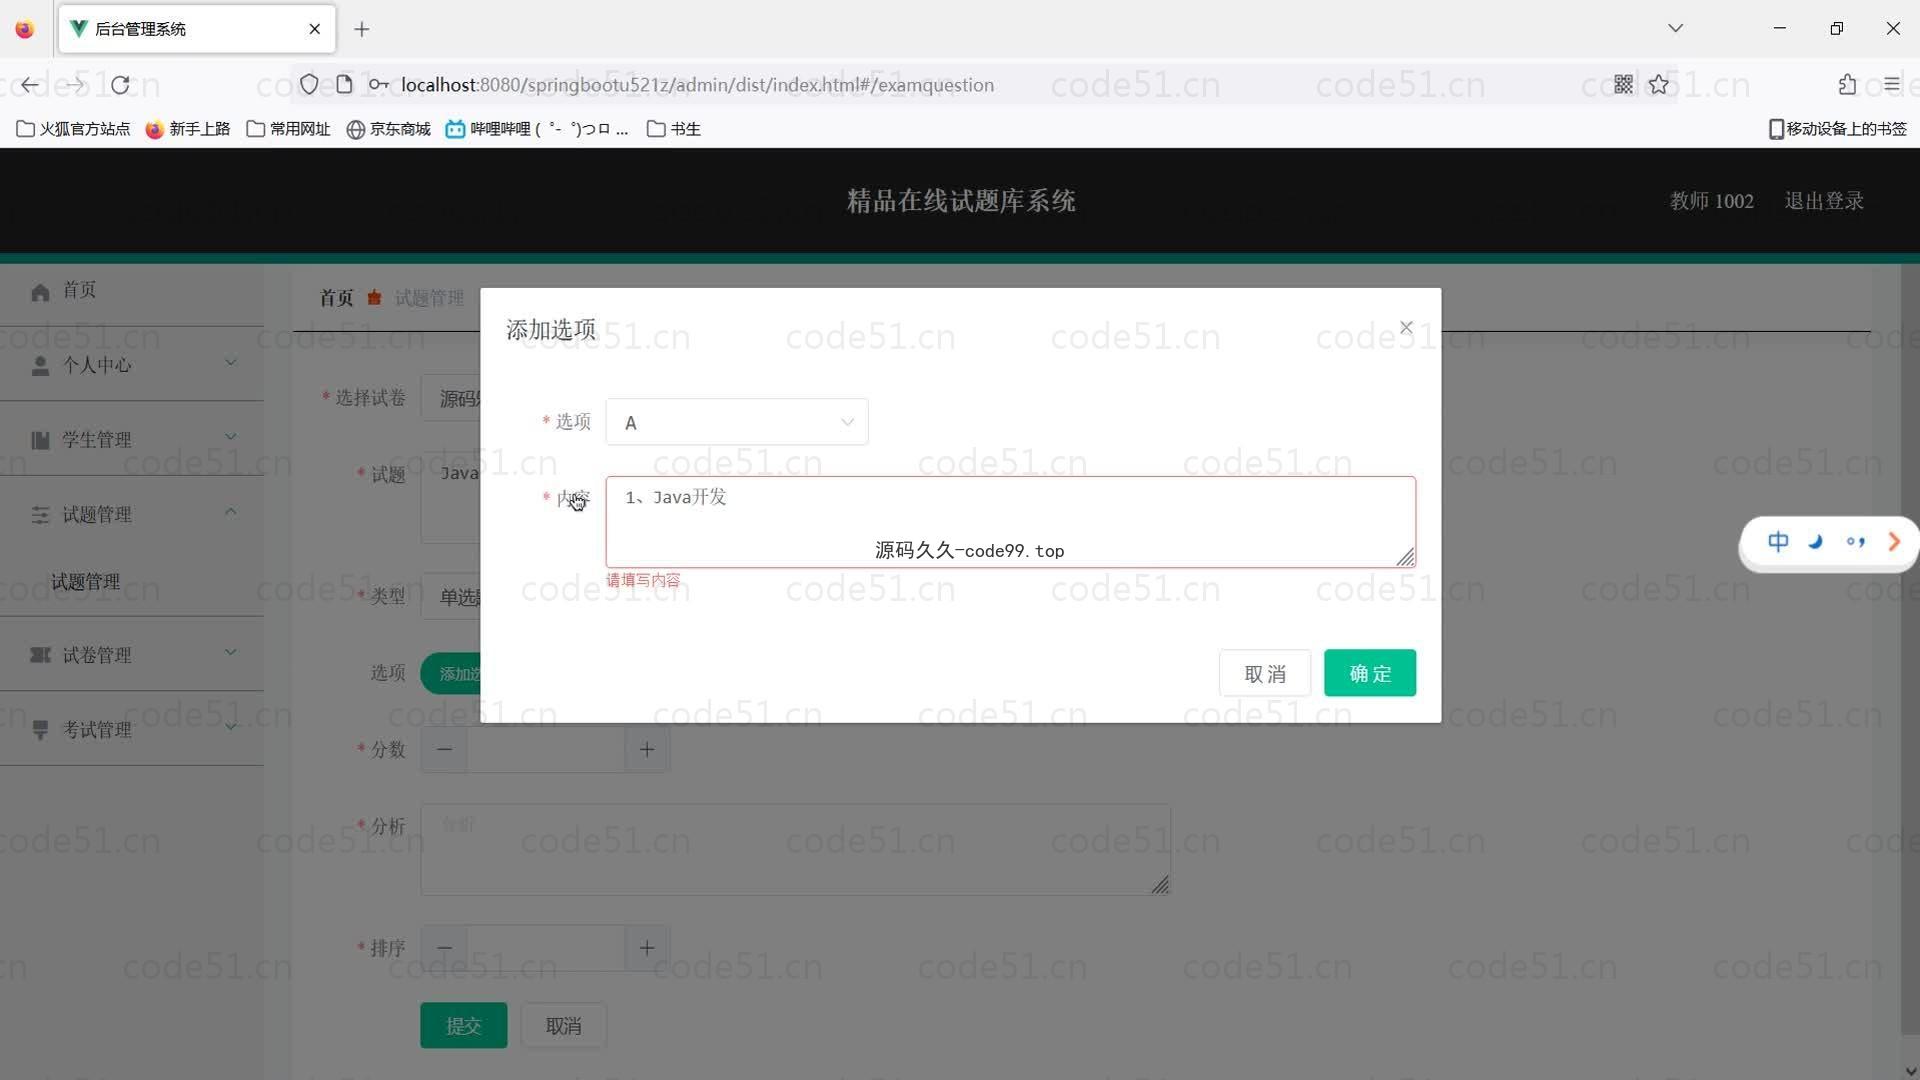Click the 个人中心 person icon

40,366
